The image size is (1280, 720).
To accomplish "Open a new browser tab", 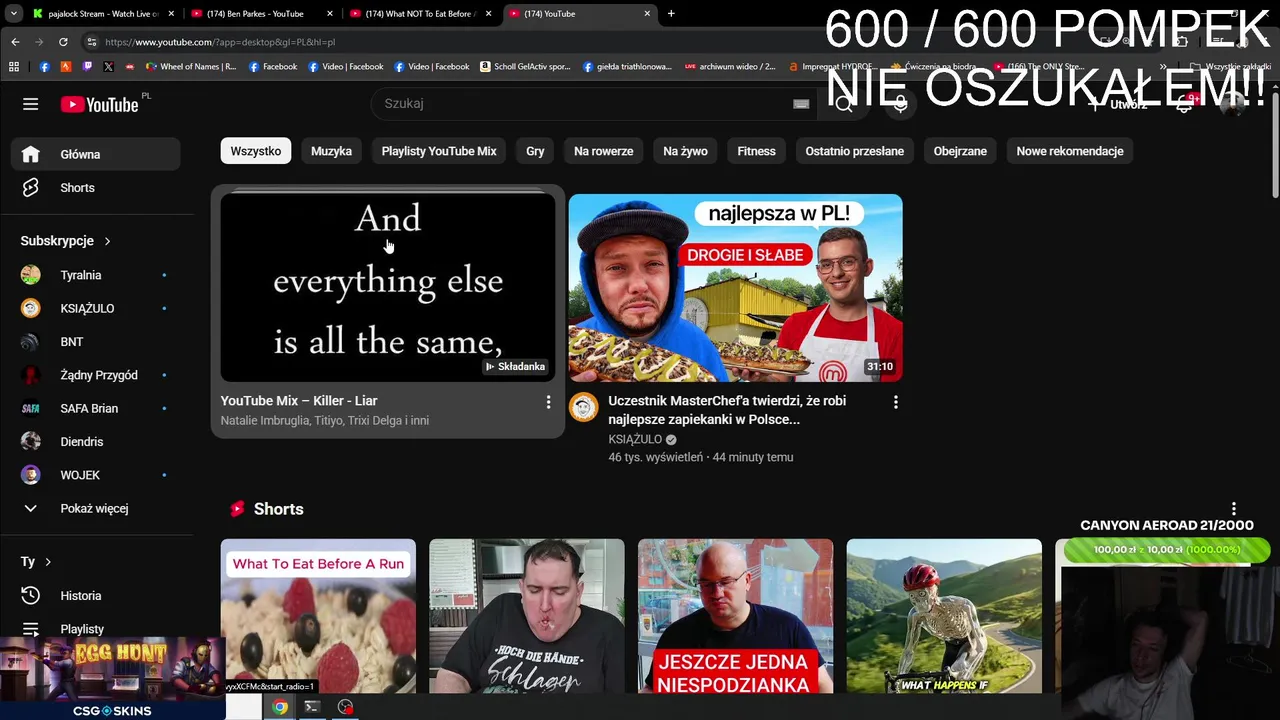I will (x=671, y=14).
